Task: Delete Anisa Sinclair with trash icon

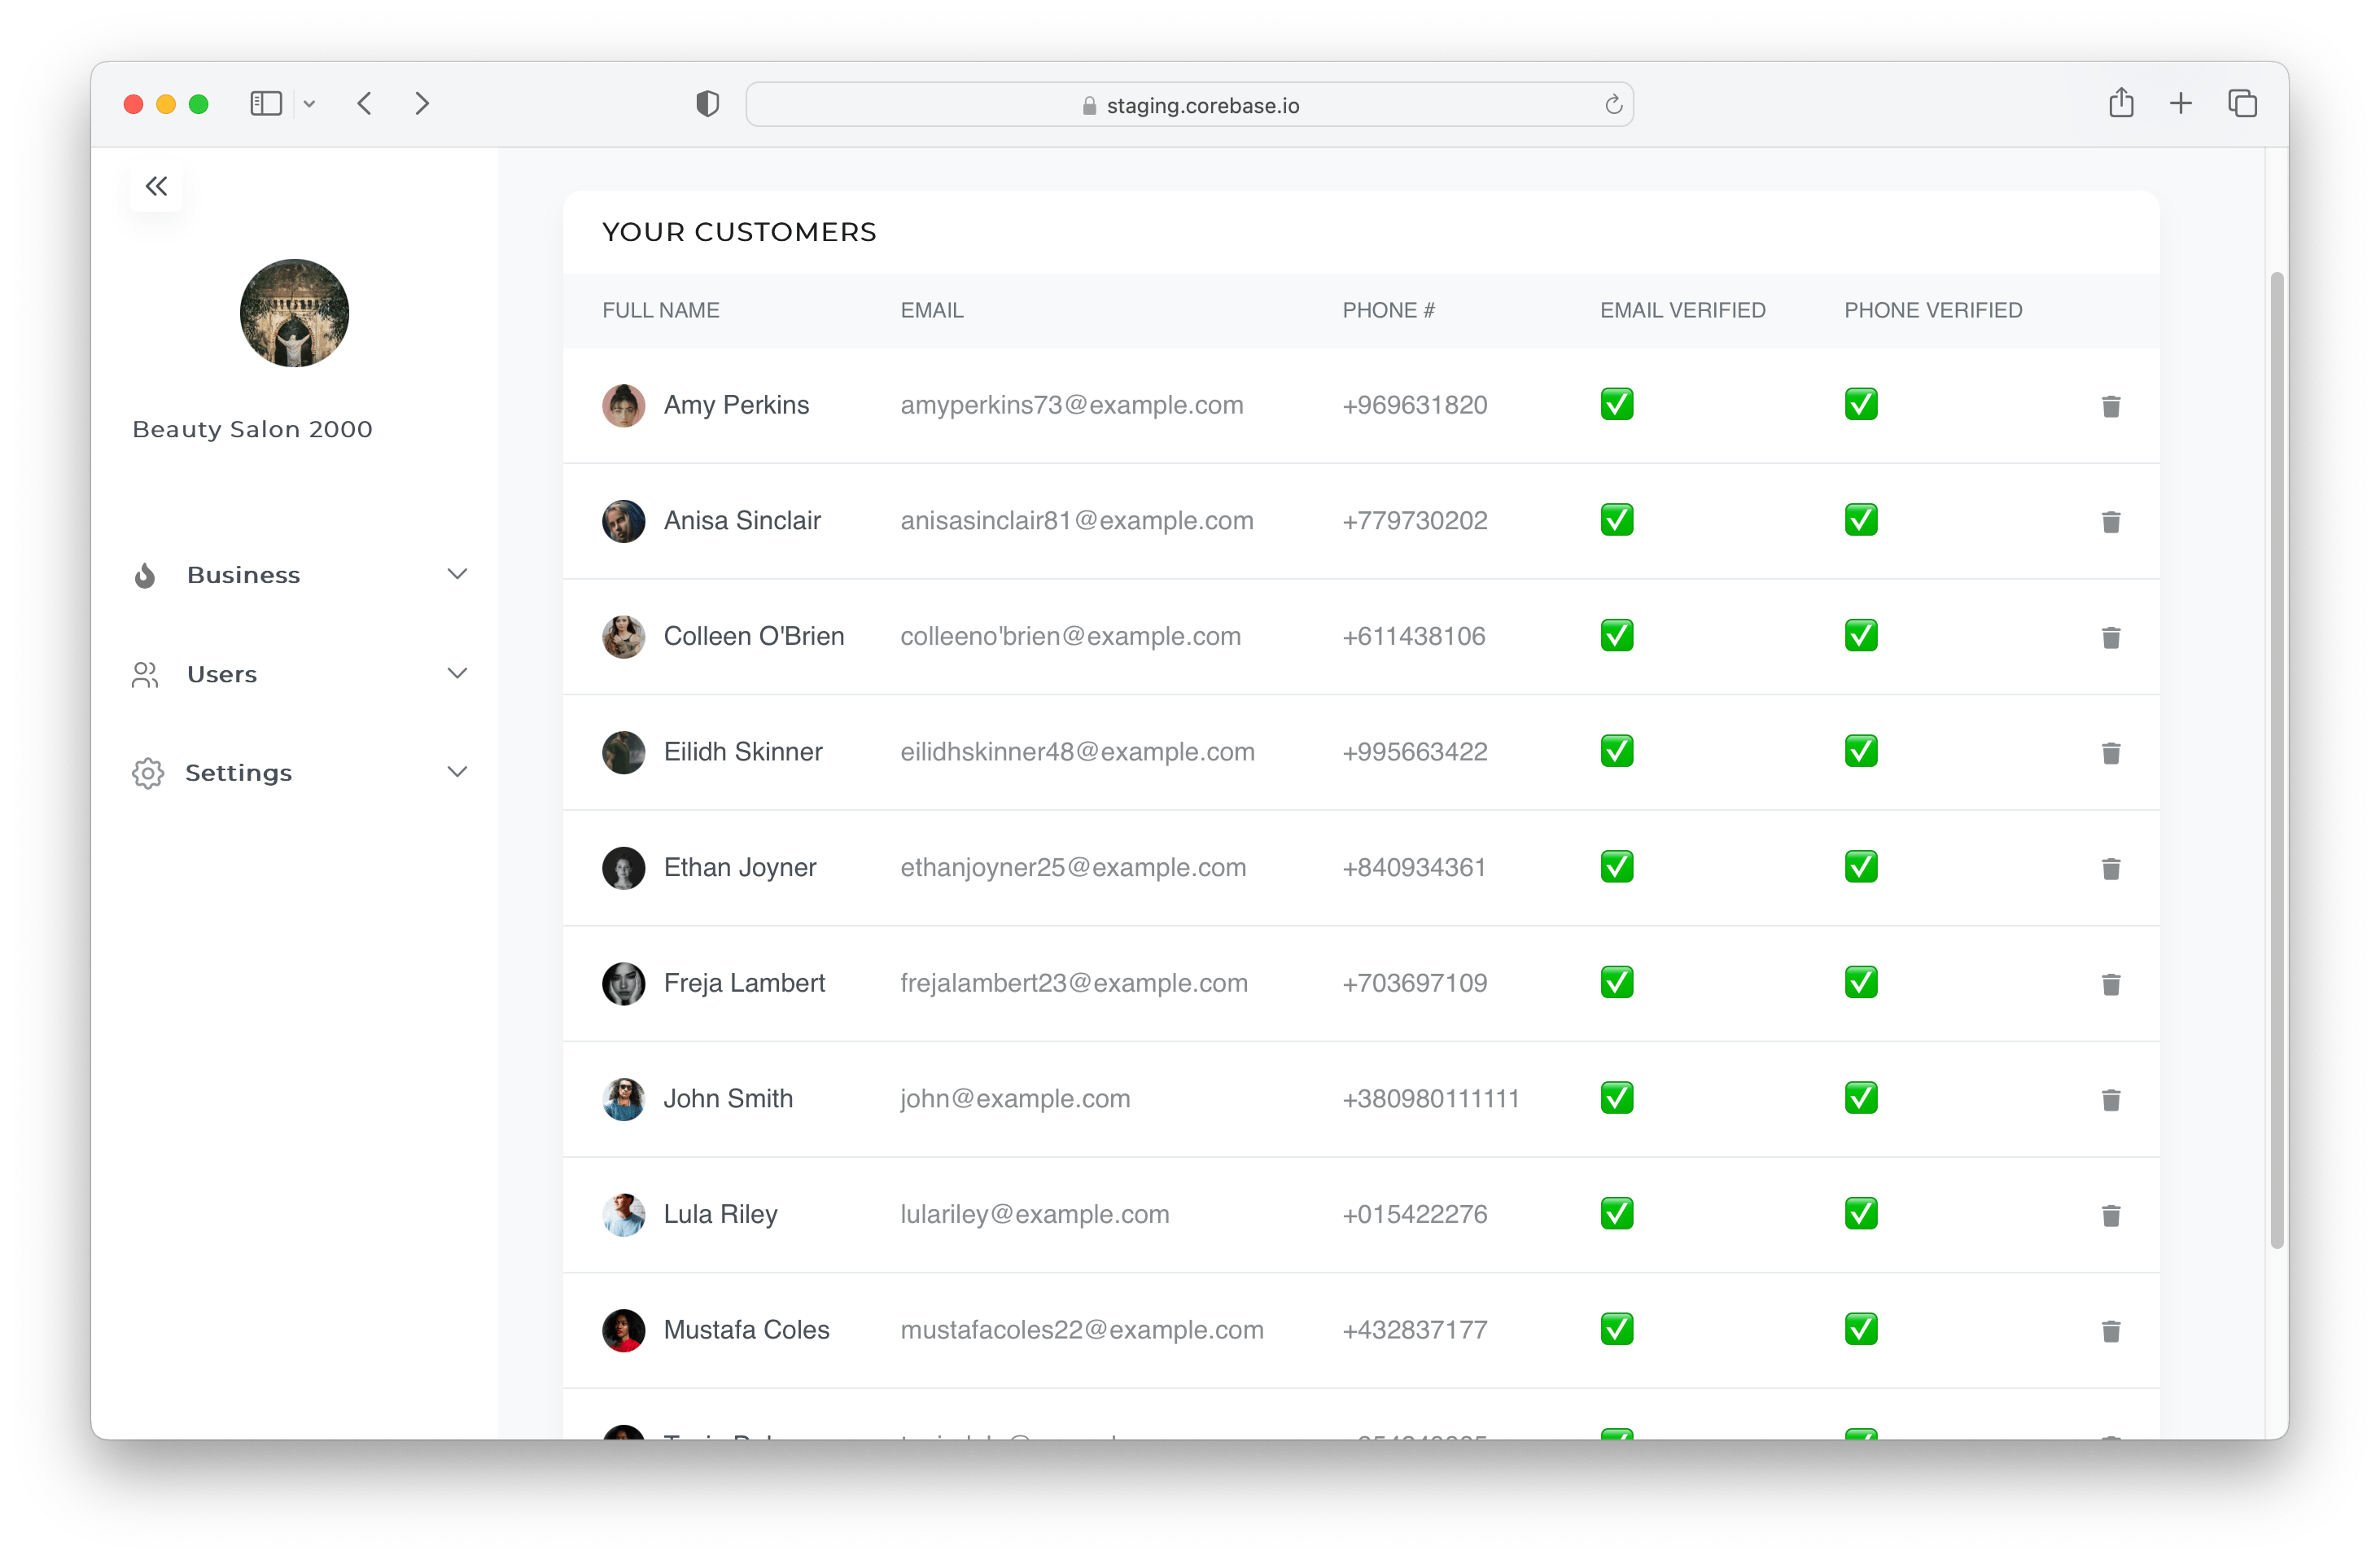Action: click(2110, 522)
